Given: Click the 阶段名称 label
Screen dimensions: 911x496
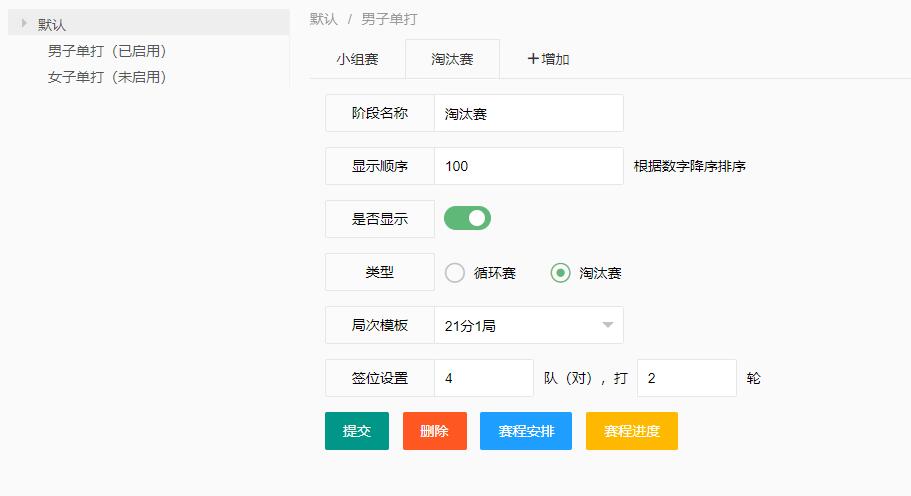Looking at the screenshot, I should coord(380,113).
